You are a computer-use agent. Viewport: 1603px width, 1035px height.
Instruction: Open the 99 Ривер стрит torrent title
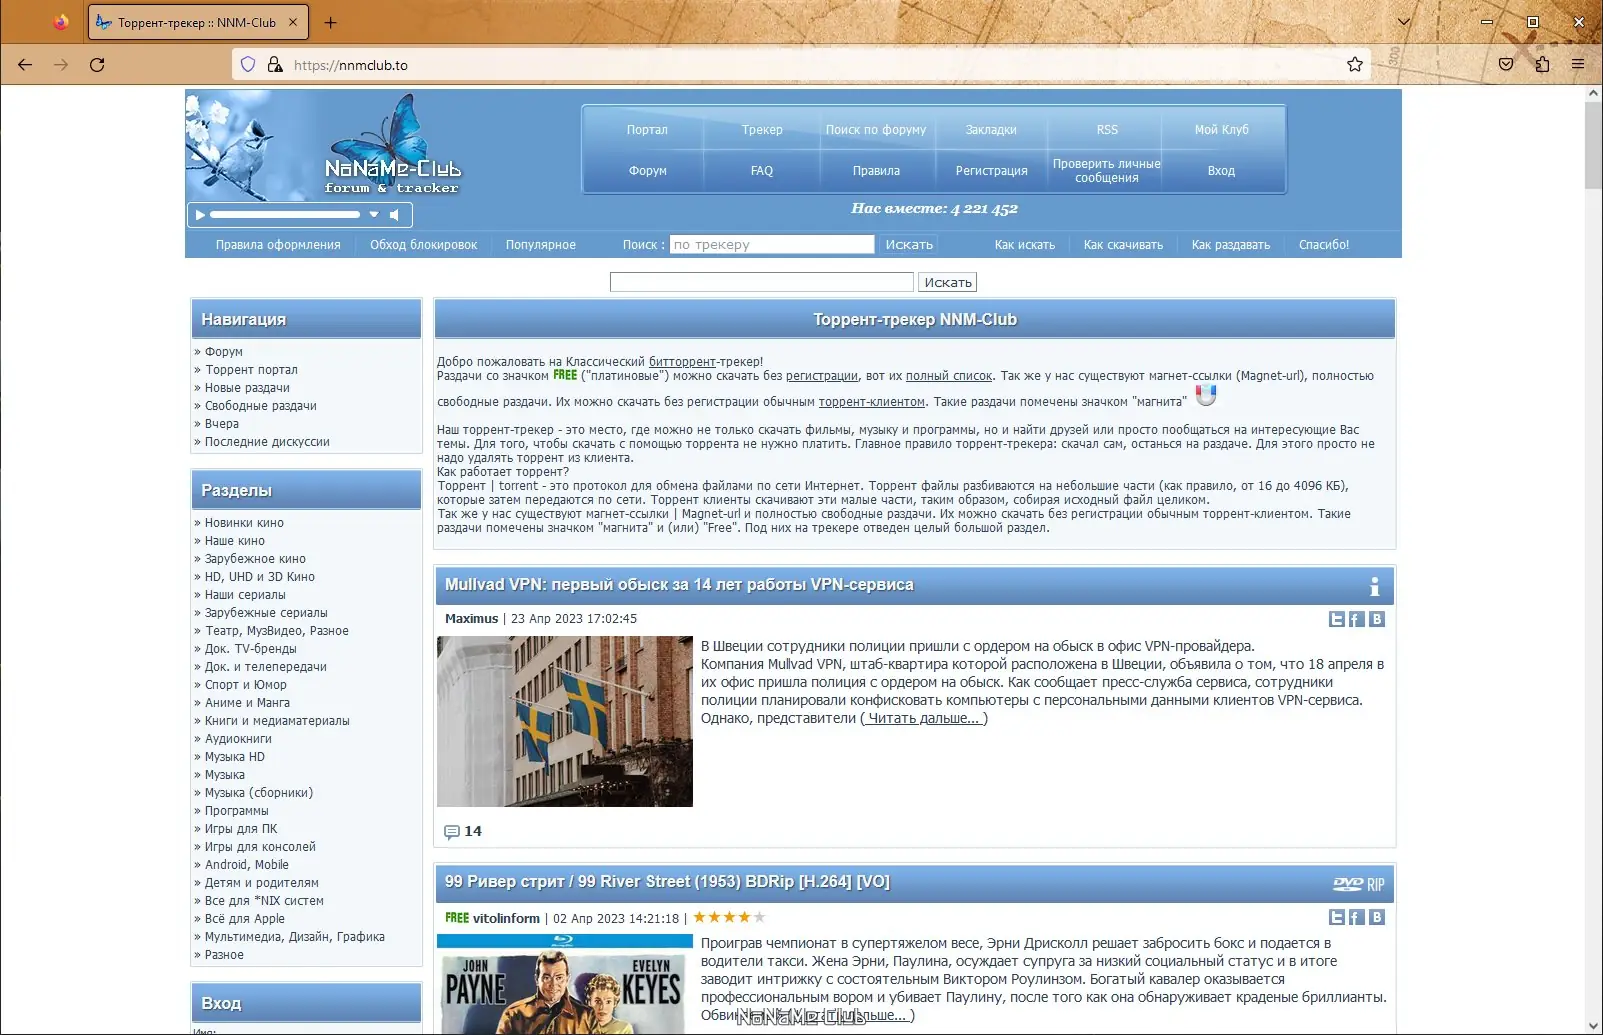667,882
